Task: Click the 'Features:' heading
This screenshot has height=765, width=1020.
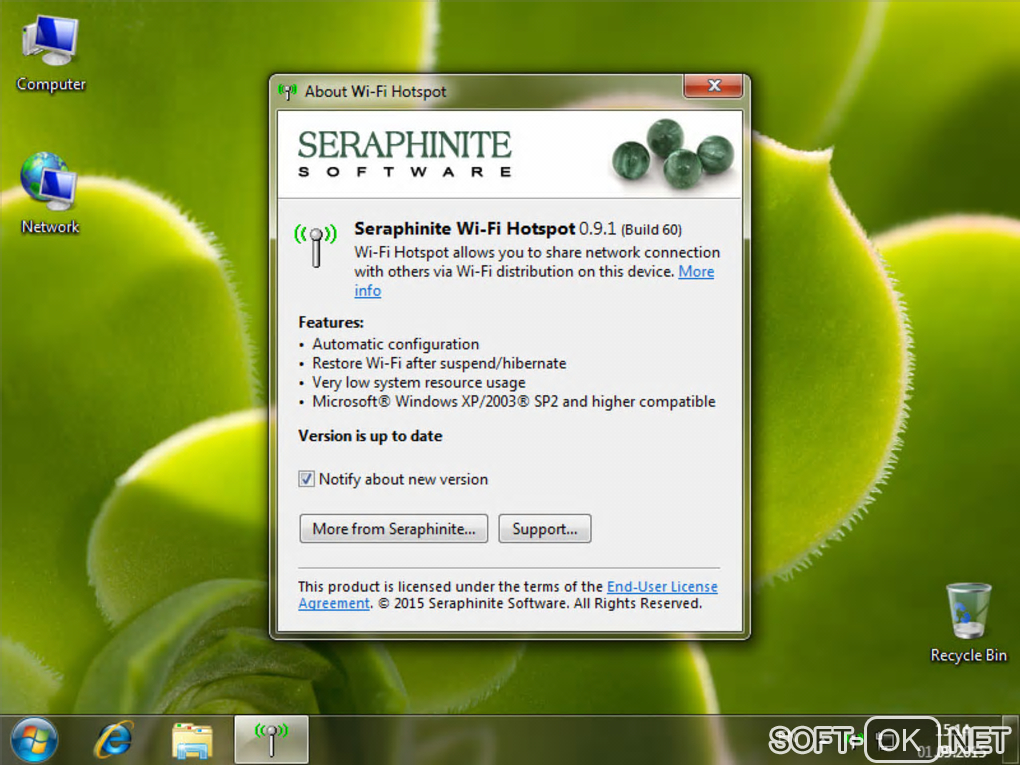Action: [331, 323]
